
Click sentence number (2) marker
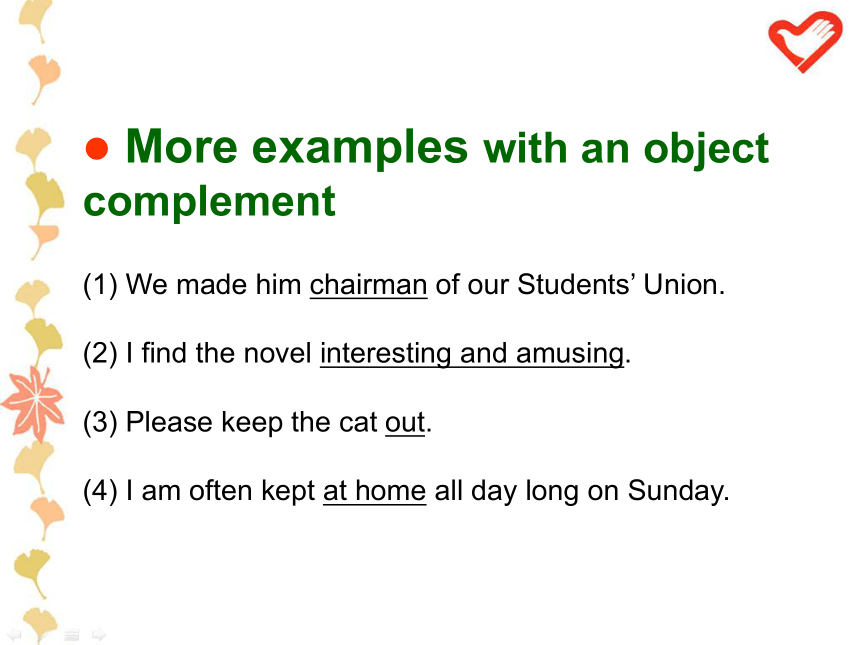[100, 354]
